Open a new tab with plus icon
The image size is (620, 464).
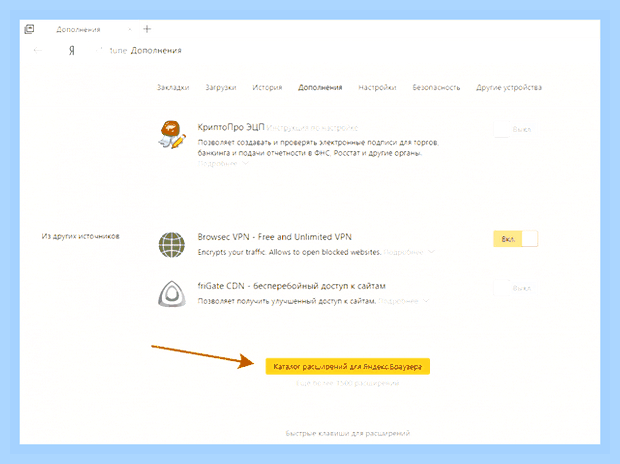[147, 29]
